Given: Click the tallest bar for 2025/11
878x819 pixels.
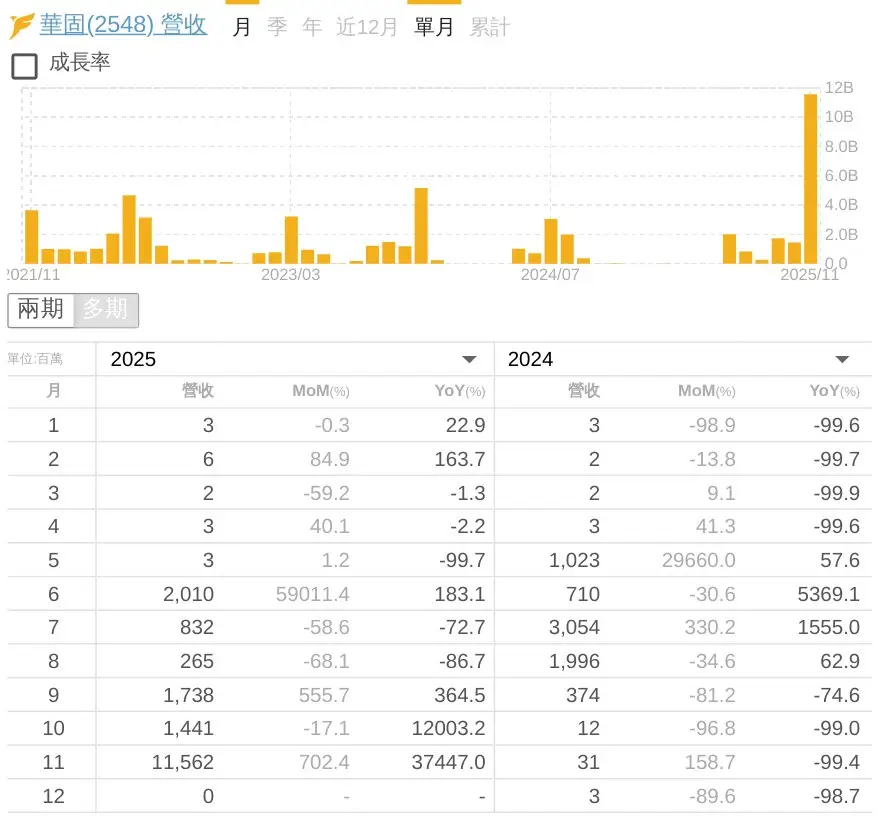Looking at the screenshot, I should click(x=810, y=178).
